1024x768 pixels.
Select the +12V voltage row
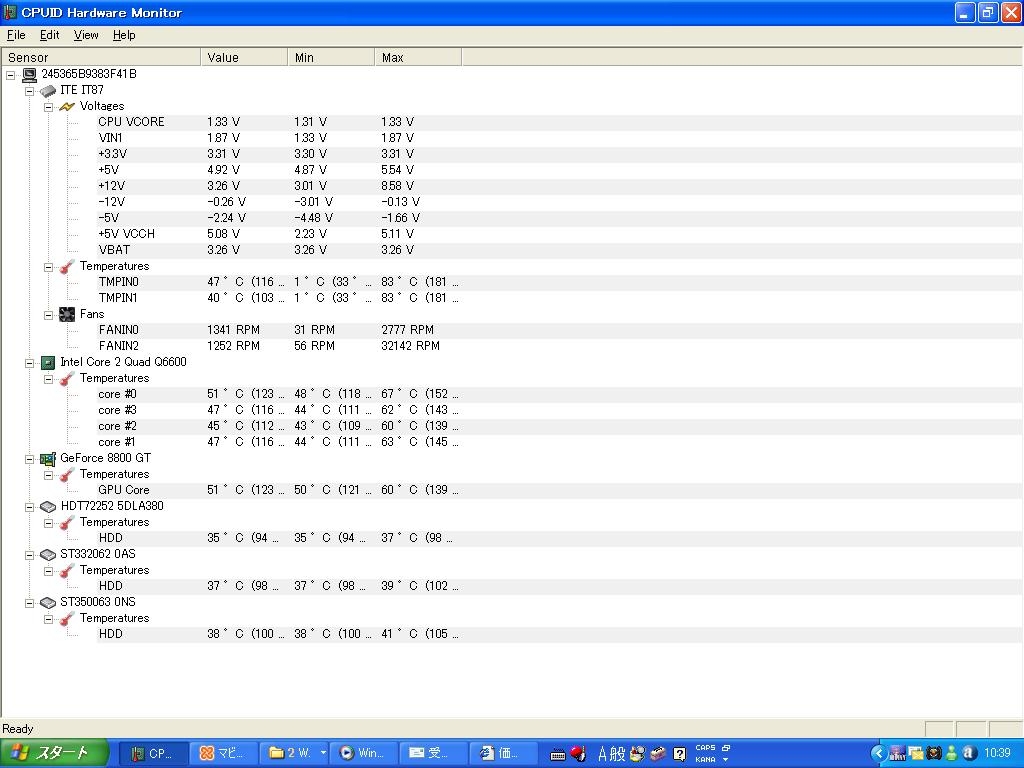[x=559, y=186]
